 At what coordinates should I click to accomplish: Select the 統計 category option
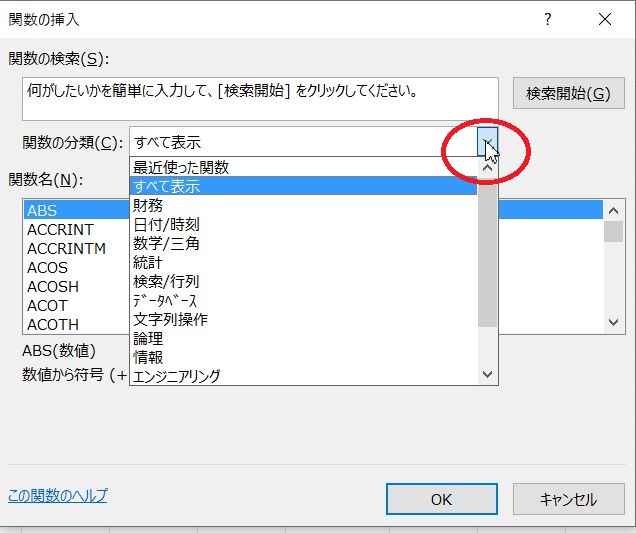pyautogui.click(x=148, y=262)
